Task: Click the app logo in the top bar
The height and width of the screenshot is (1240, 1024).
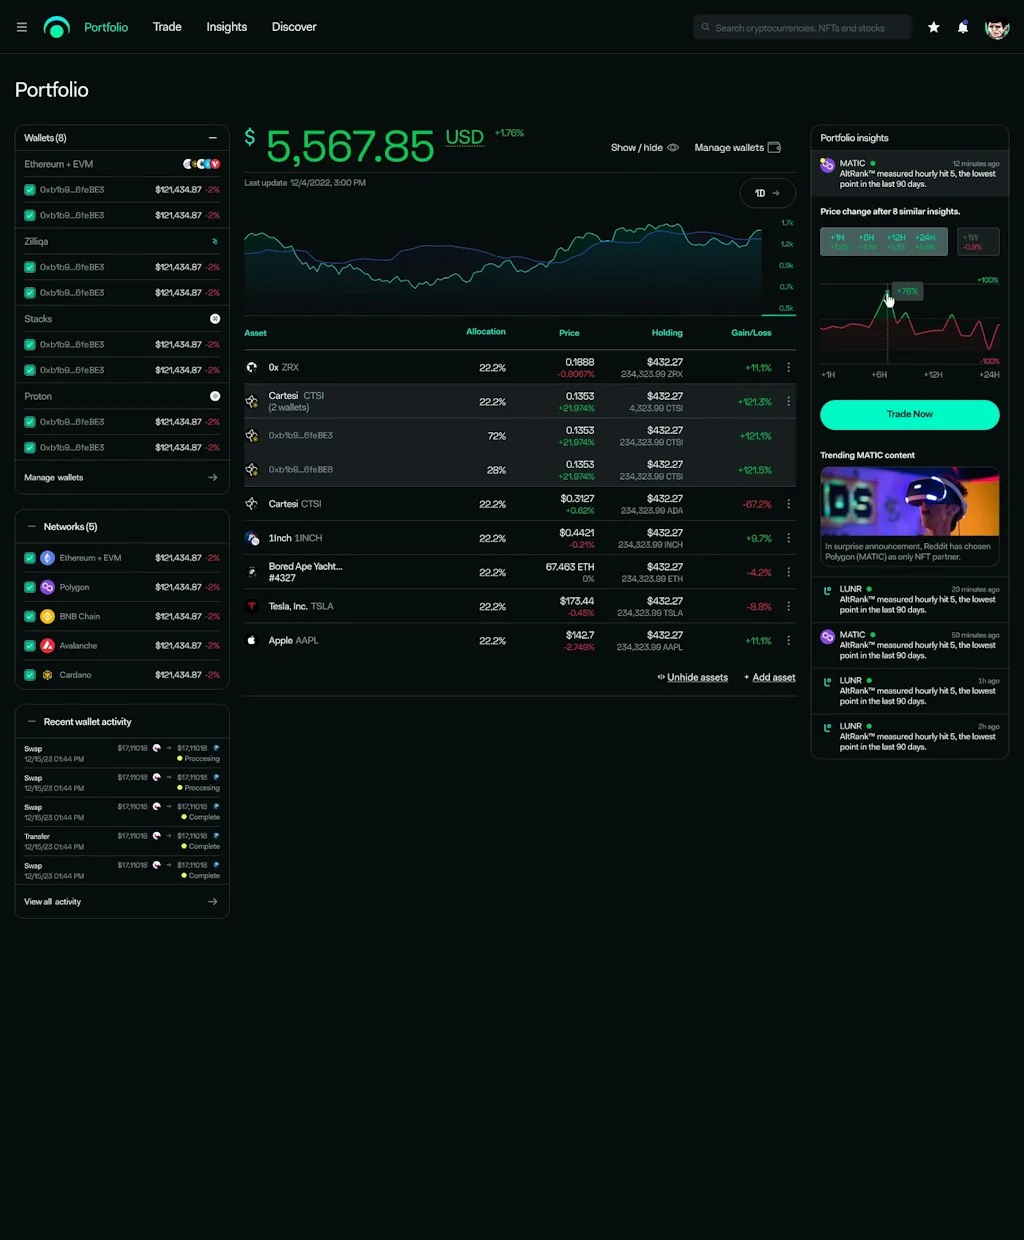Action: pyautogui.click(x=56, y=27)
